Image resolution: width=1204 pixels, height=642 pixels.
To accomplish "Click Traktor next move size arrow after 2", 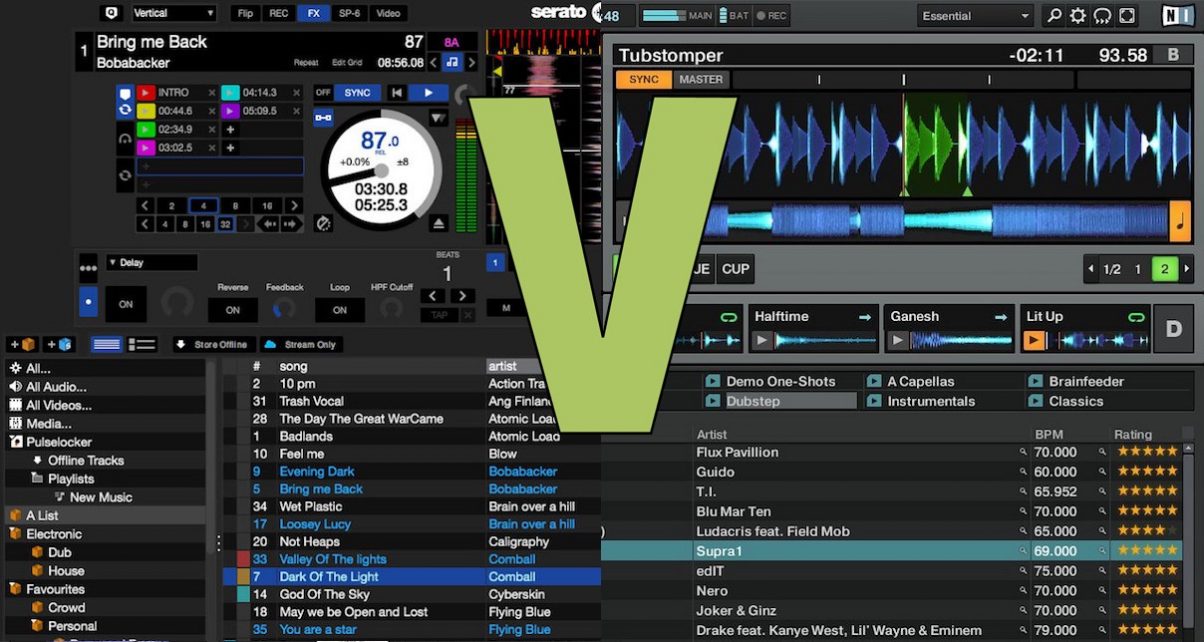I will (x=1187, y=269).
